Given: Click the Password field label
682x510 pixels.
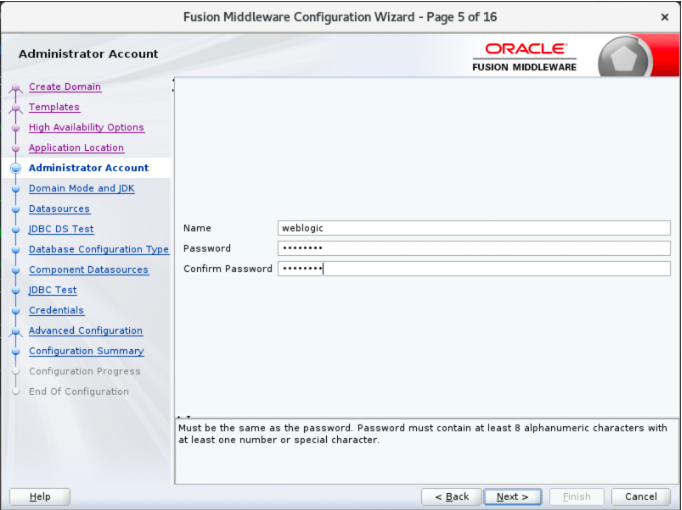Looking at the screenshot, I should pyautogui.click(x=207, y=248).
